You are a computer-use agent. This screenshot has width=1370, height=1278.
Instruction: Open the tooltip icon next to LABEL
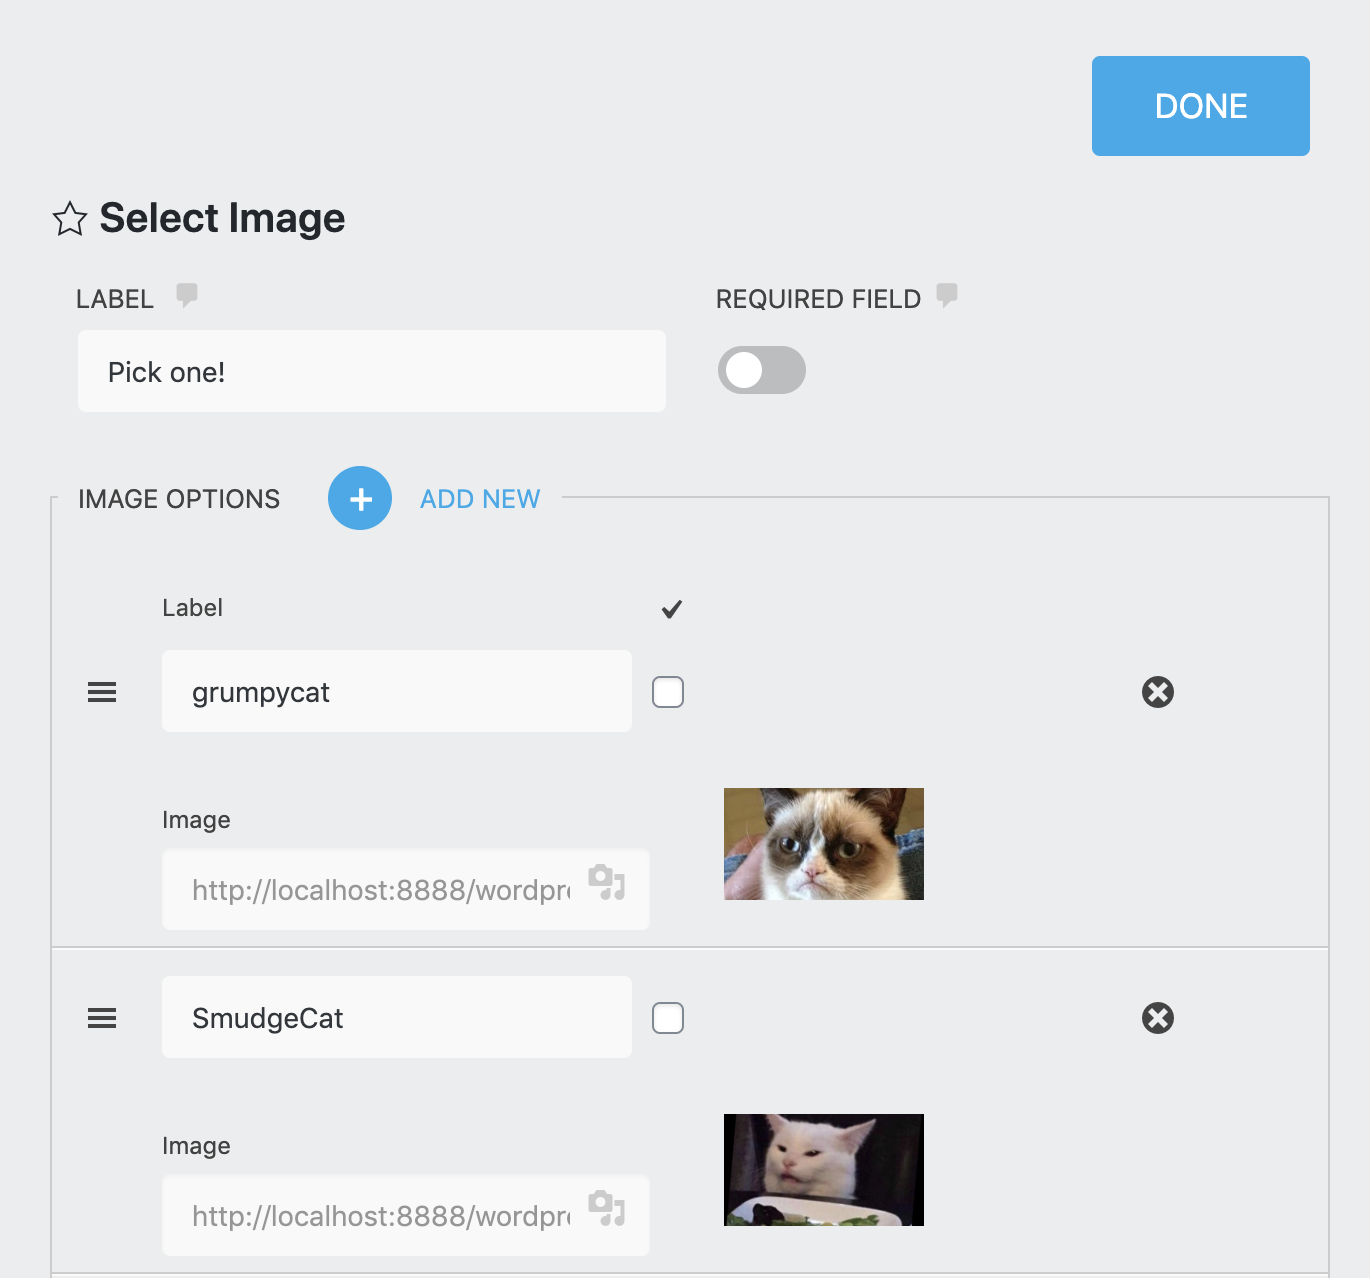(187, 295)
